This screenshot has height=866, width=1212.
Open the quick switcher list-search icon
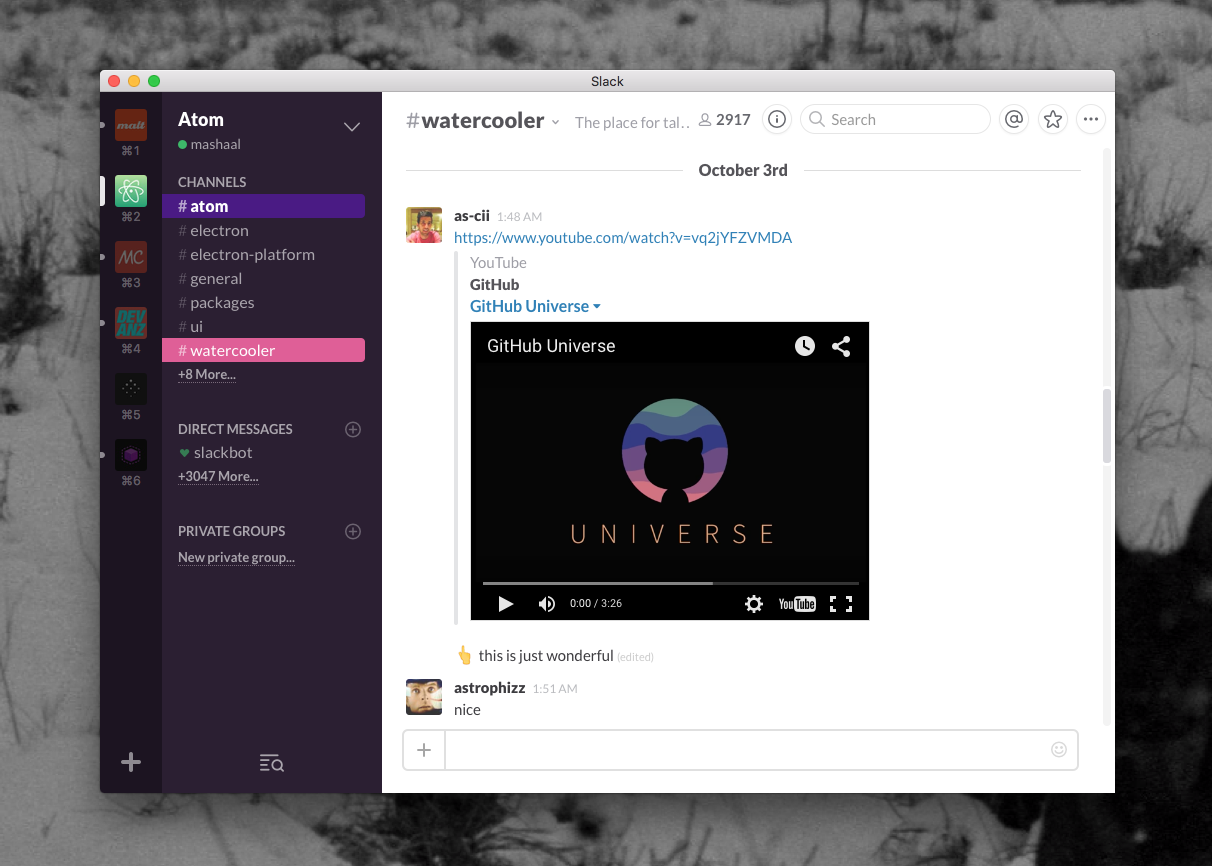tap(272, 763)
